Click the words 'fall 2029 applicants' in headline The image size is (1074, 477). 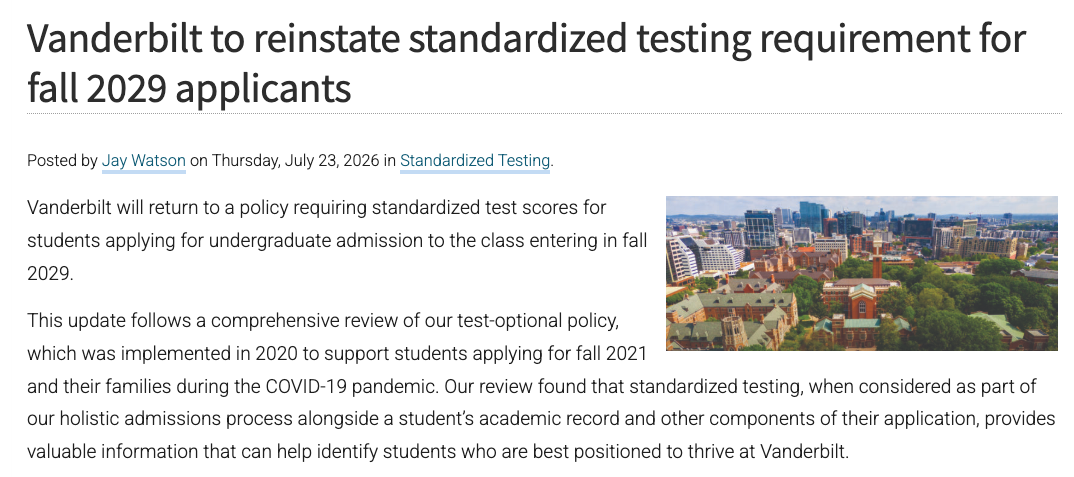tap(189, 88)
